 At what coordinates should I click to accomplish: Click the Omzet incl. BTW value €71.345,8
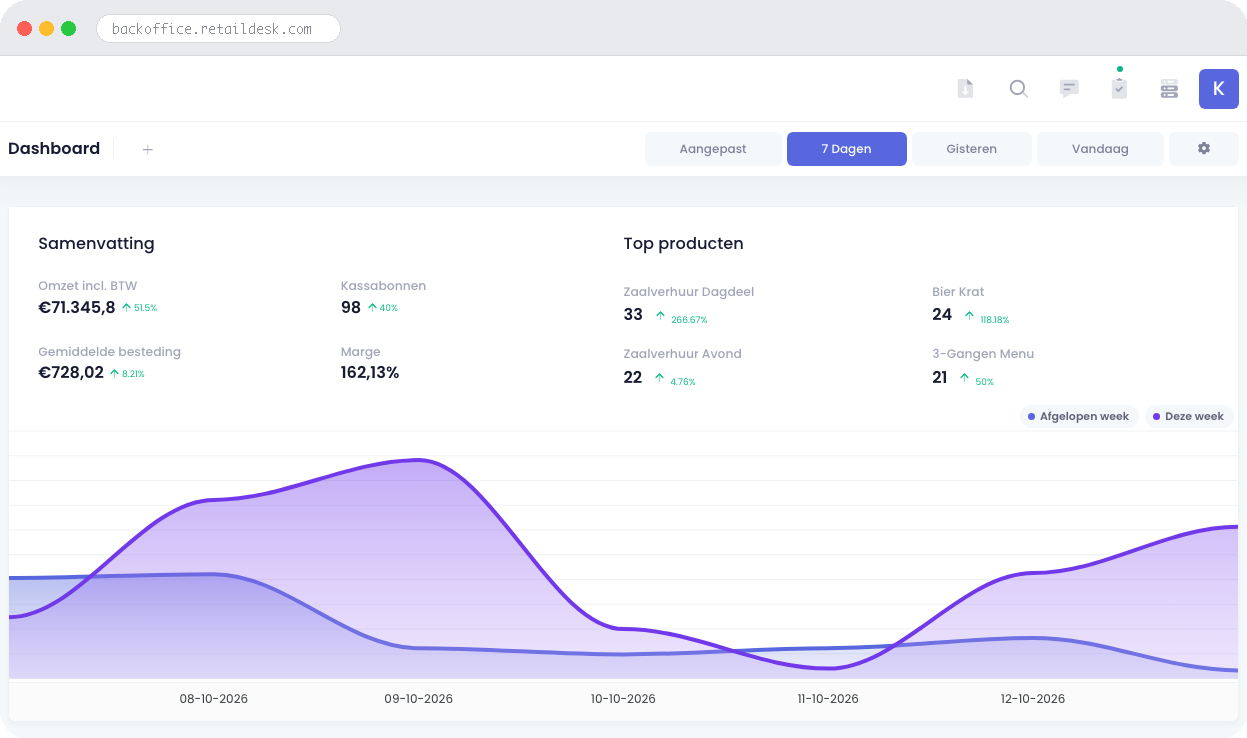[77, 307]
